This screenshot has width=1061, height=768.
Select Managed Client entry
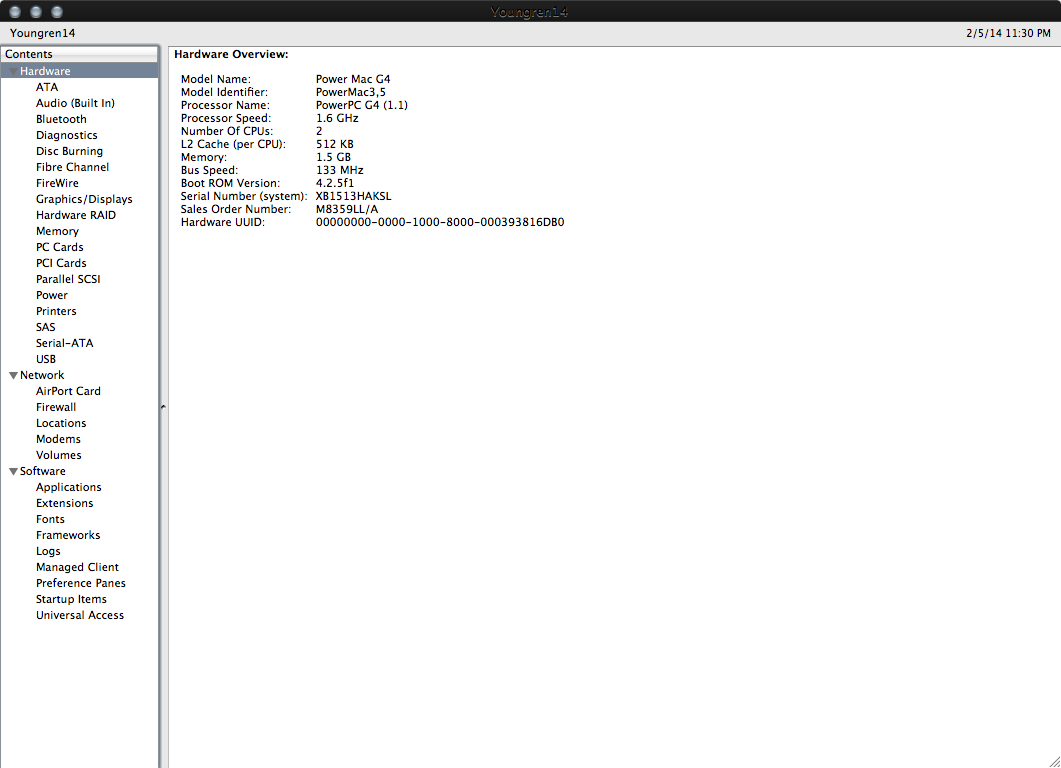point(77,567)
